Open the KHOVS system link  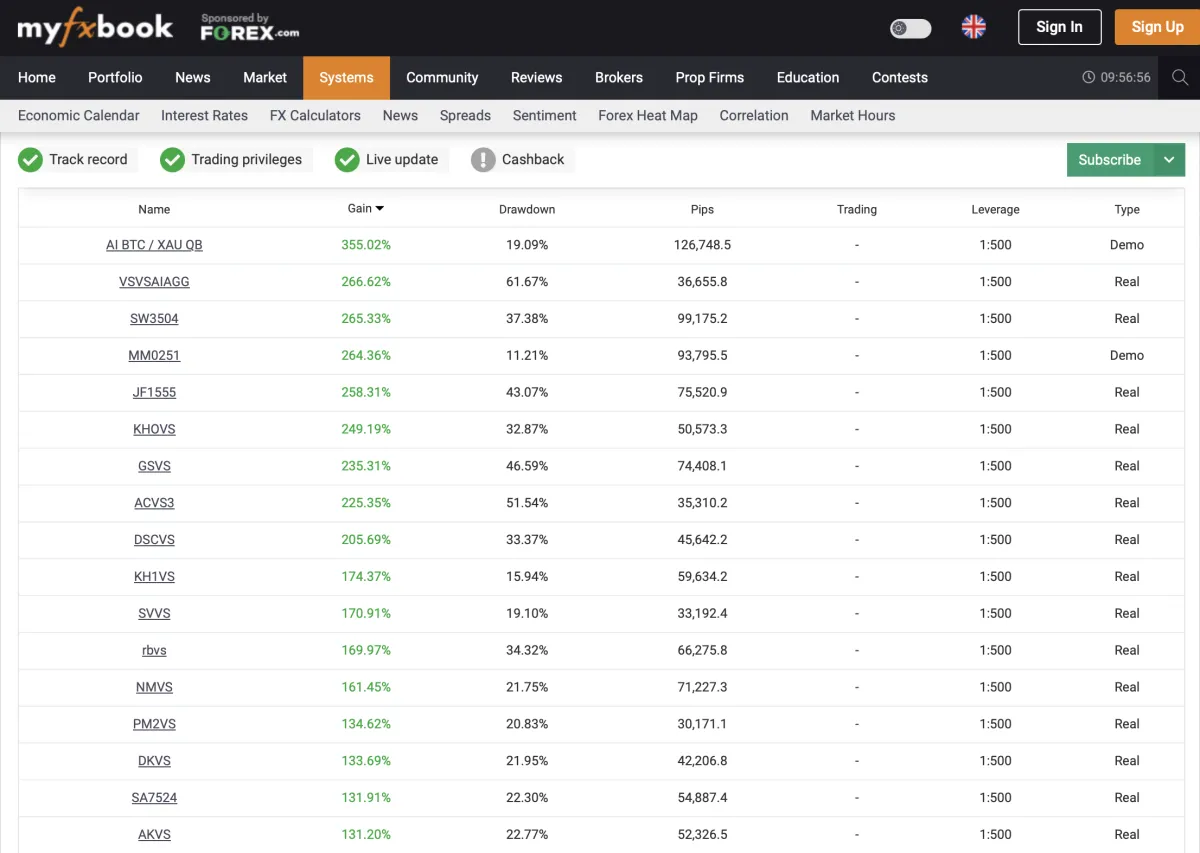pos(154,429)
